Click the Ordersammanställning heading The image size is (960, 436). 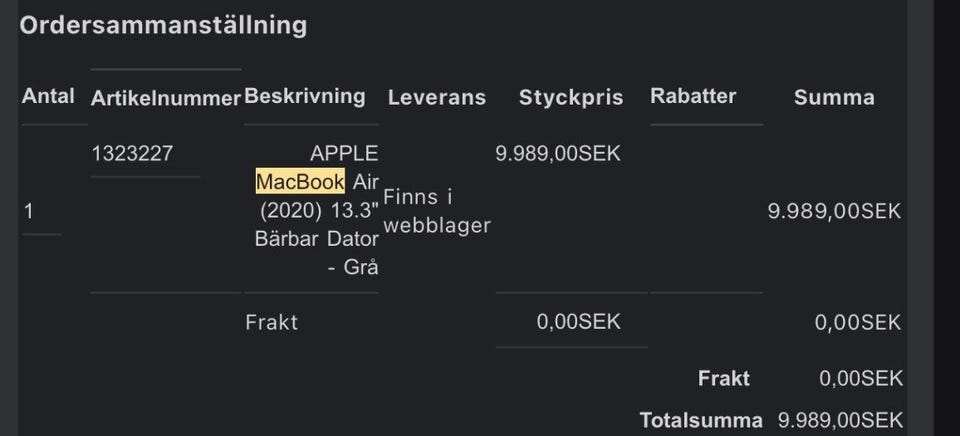click(163, 26)
